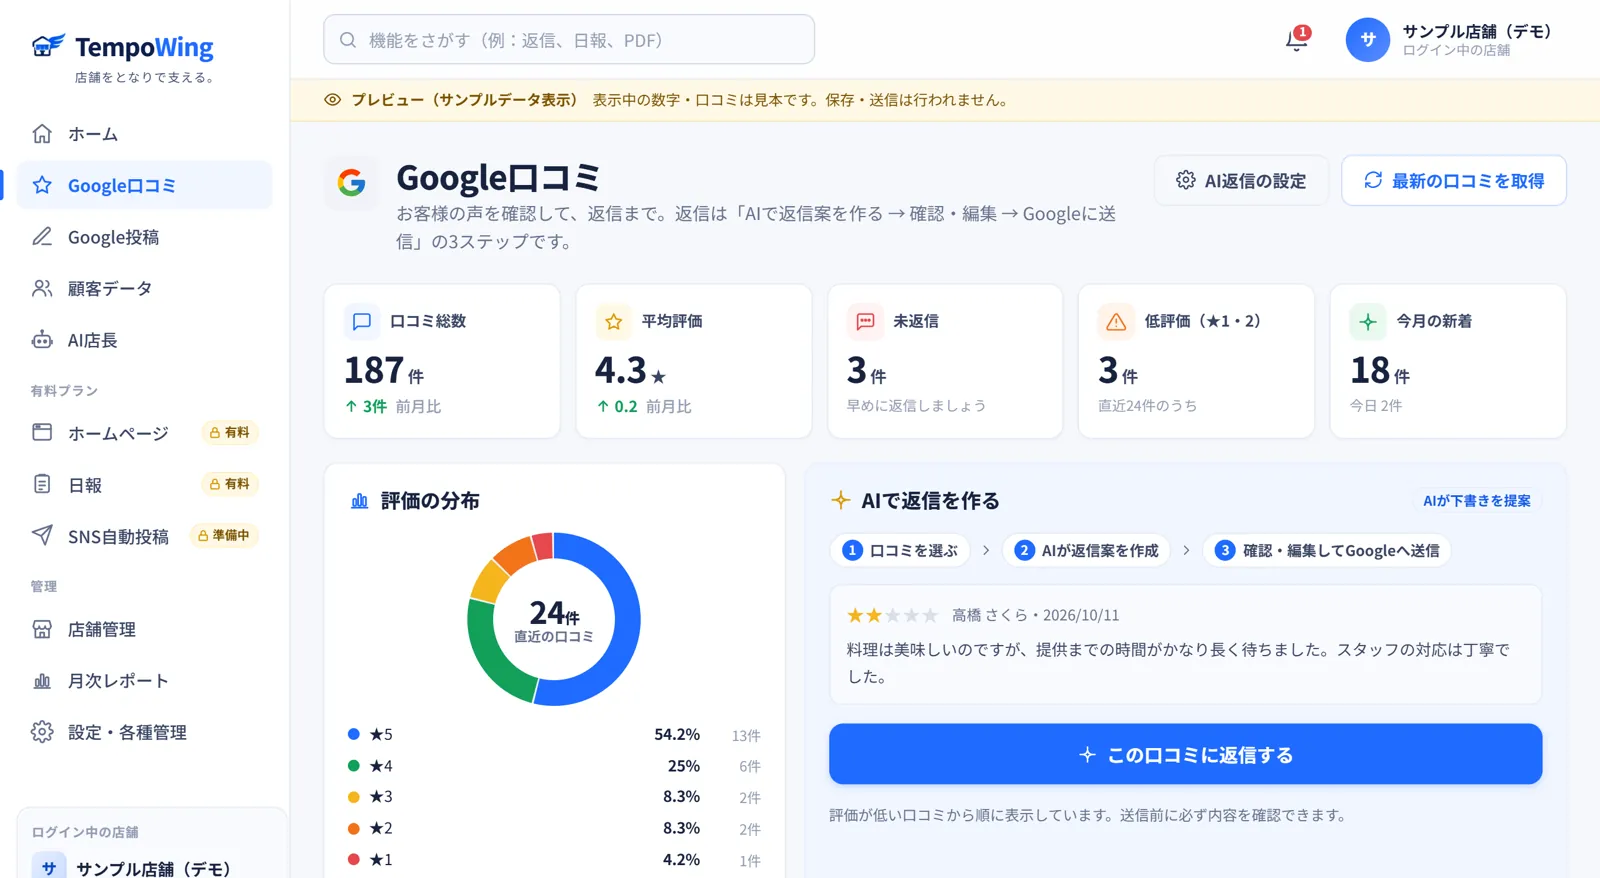The image size is (1600, 878).
Task: Click the home icon beside ホーム
Action: (42, 133)
